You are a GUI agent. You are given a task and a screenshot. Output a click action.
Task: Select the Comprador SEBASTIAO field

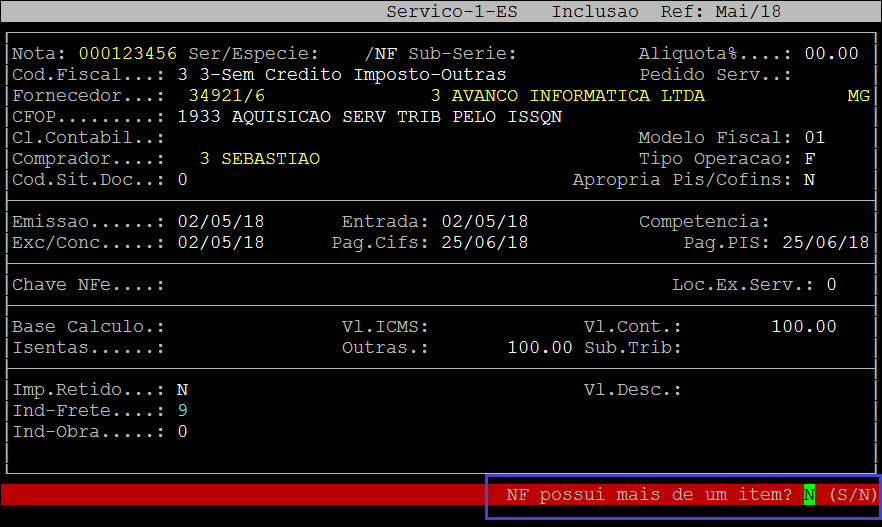[259, 159]
